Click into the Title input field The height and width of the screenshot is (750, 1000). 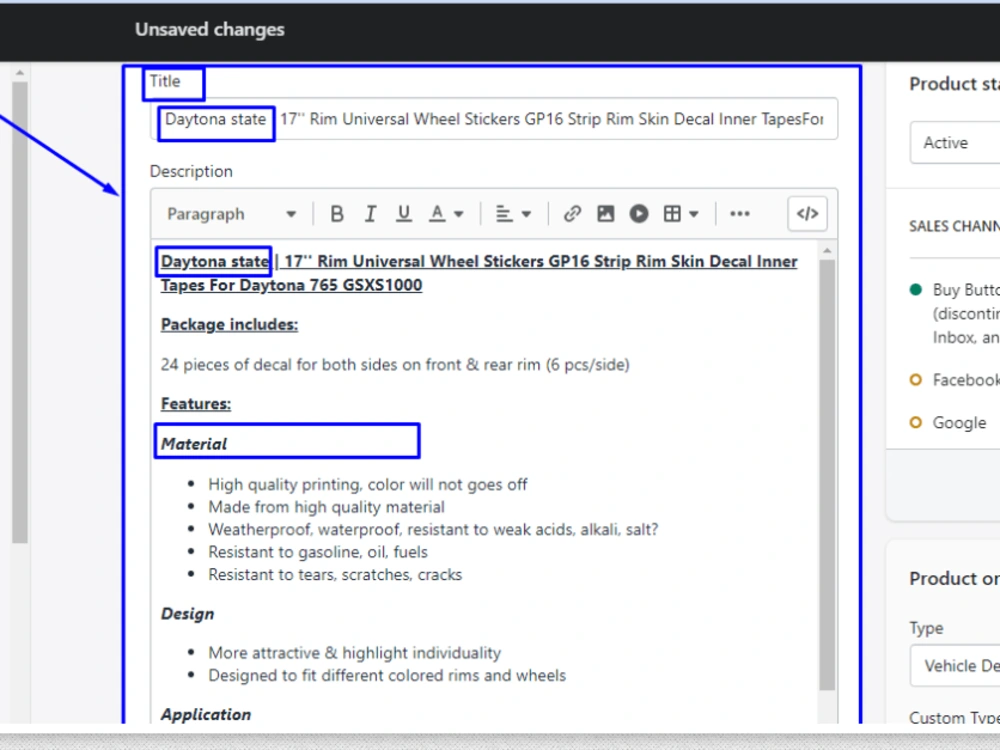pos(494,119)
